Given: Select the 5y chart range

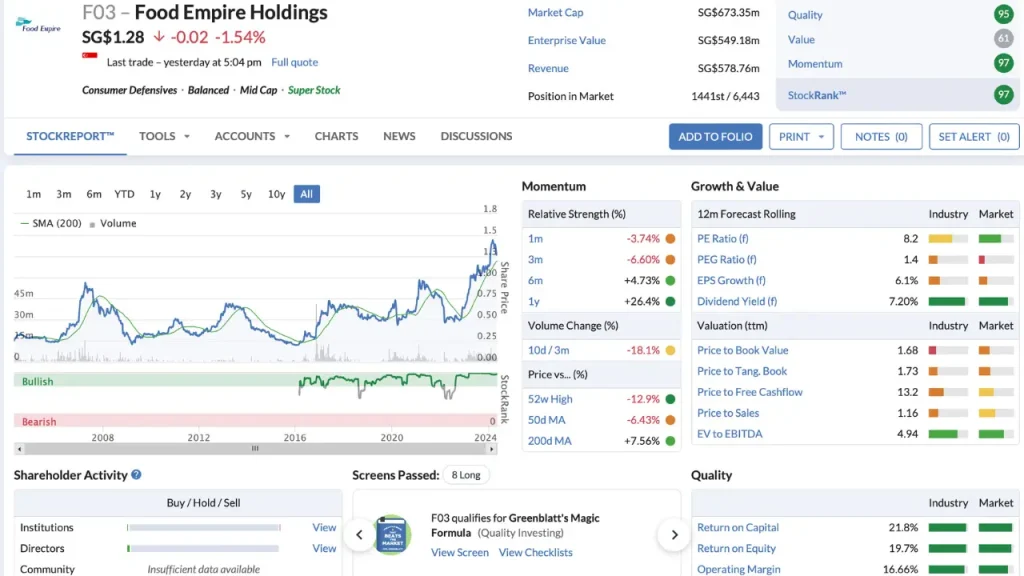Looking at the screenshot, I should [x=246, y=194].
